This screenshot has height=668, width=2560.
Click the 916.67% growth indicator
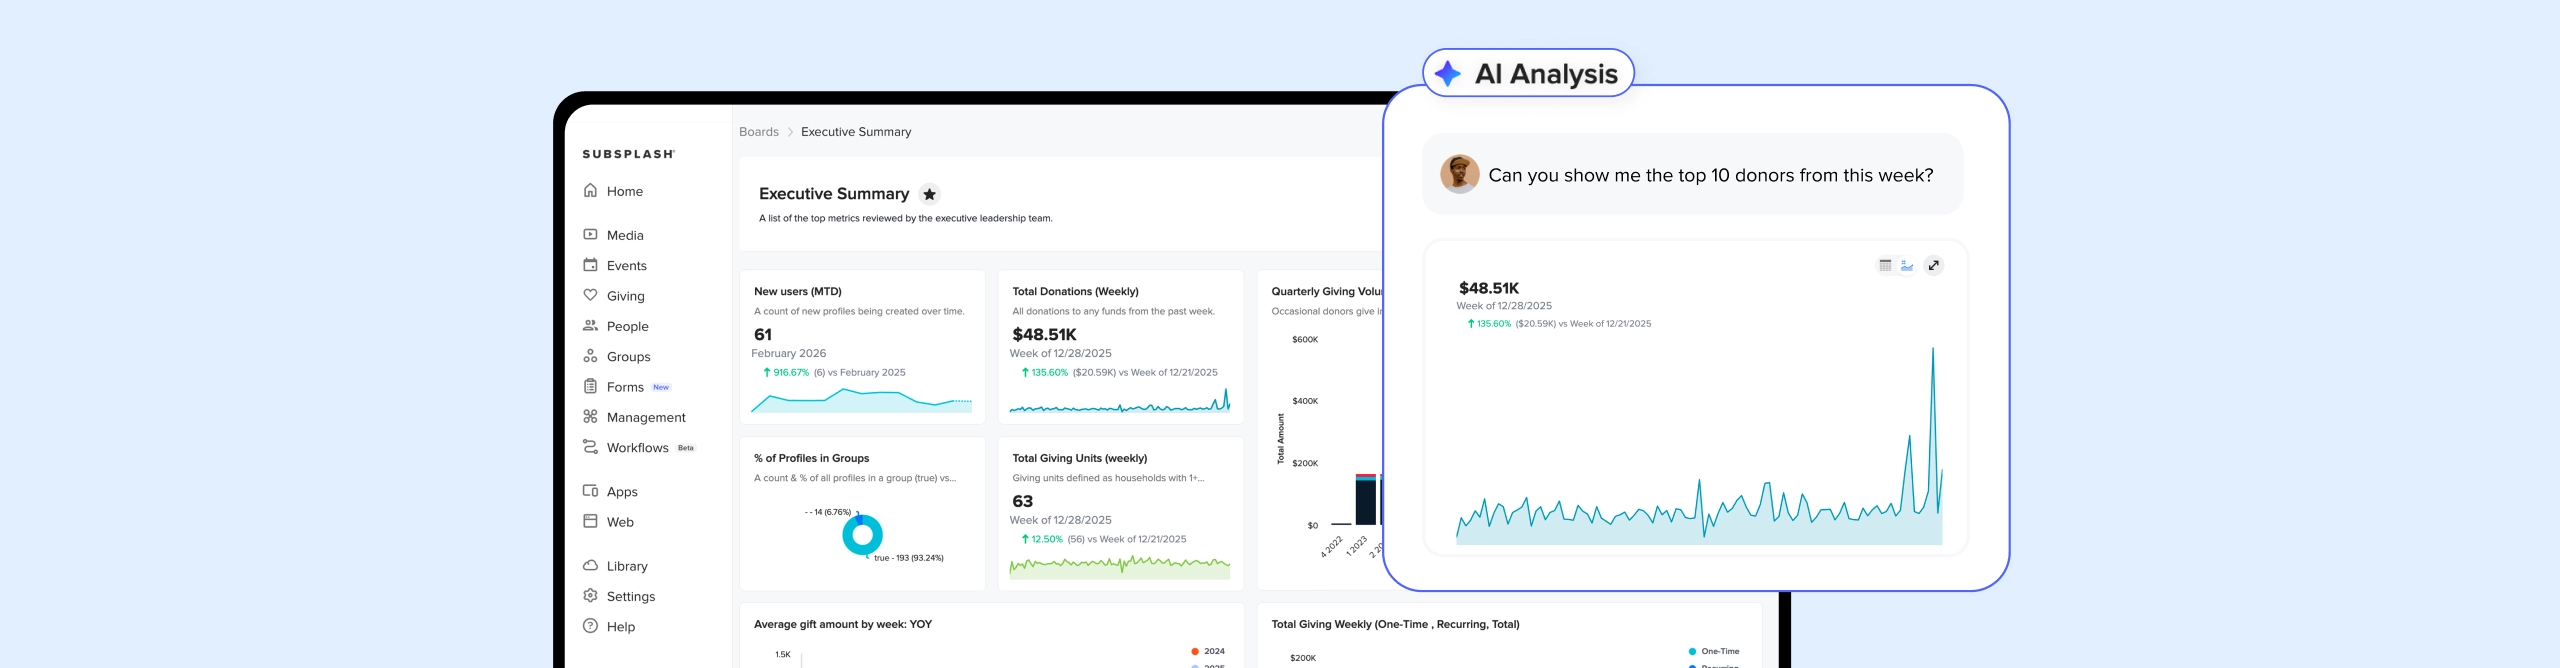(786, 372)
